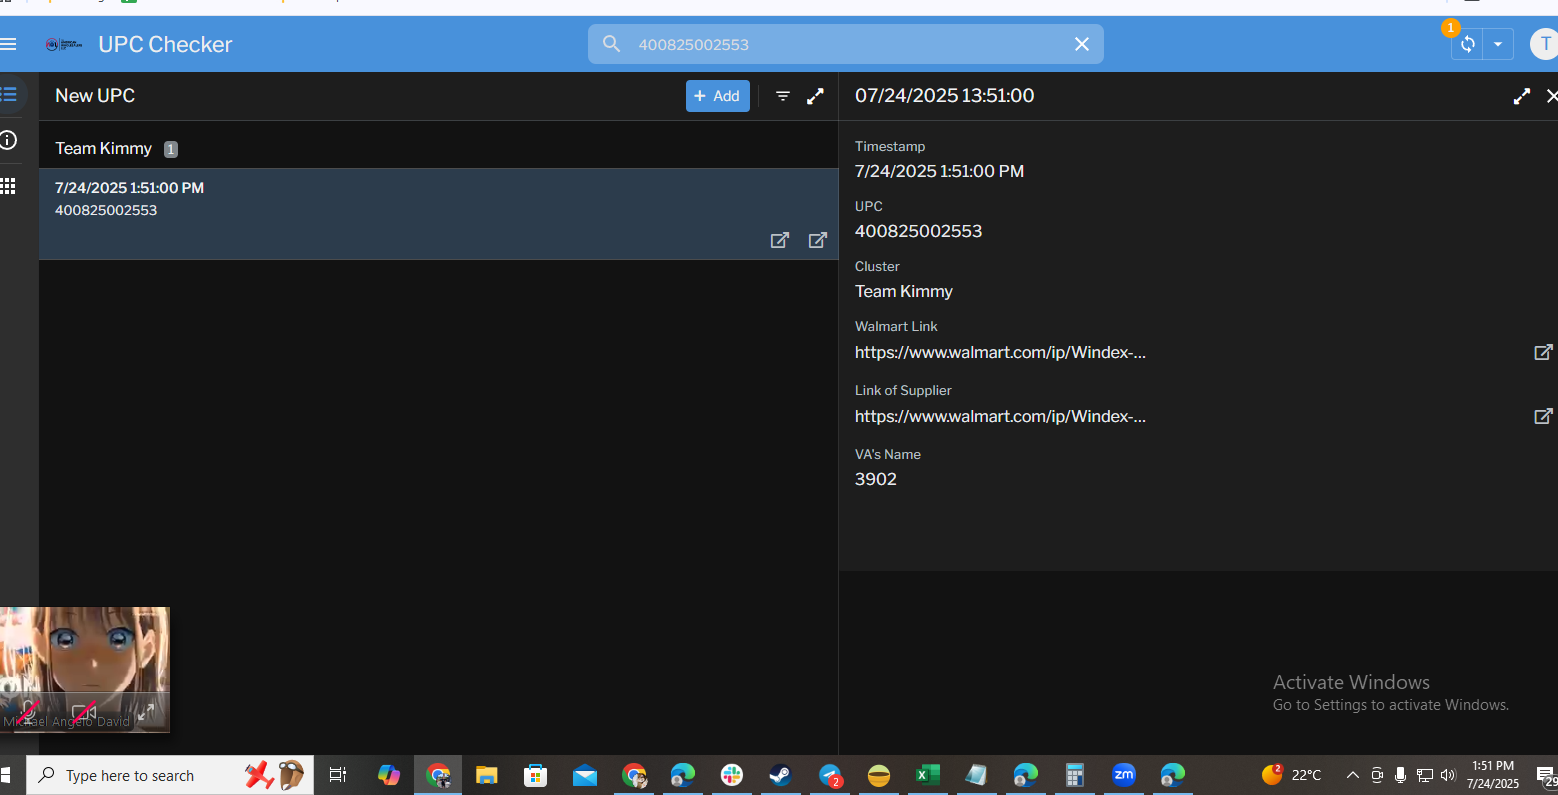The height and width of the screenshot is (795, 1558).
Task: Open Walmart Link external icon in detail pane
Action: tap(1543, 352)
